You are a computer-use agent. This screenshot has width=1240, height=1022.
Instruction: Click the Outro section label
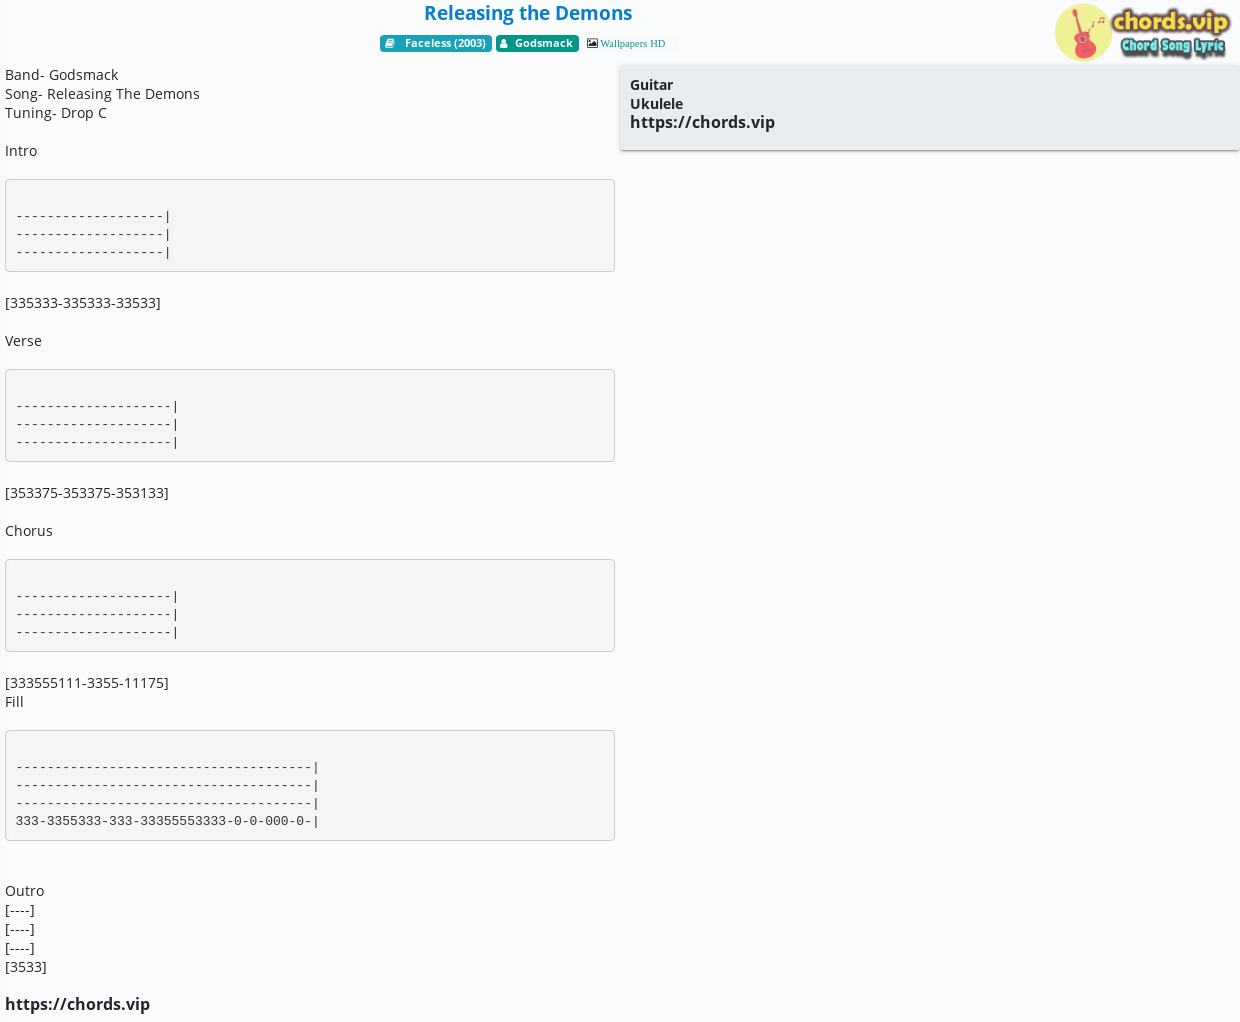[x=24, y=891]
